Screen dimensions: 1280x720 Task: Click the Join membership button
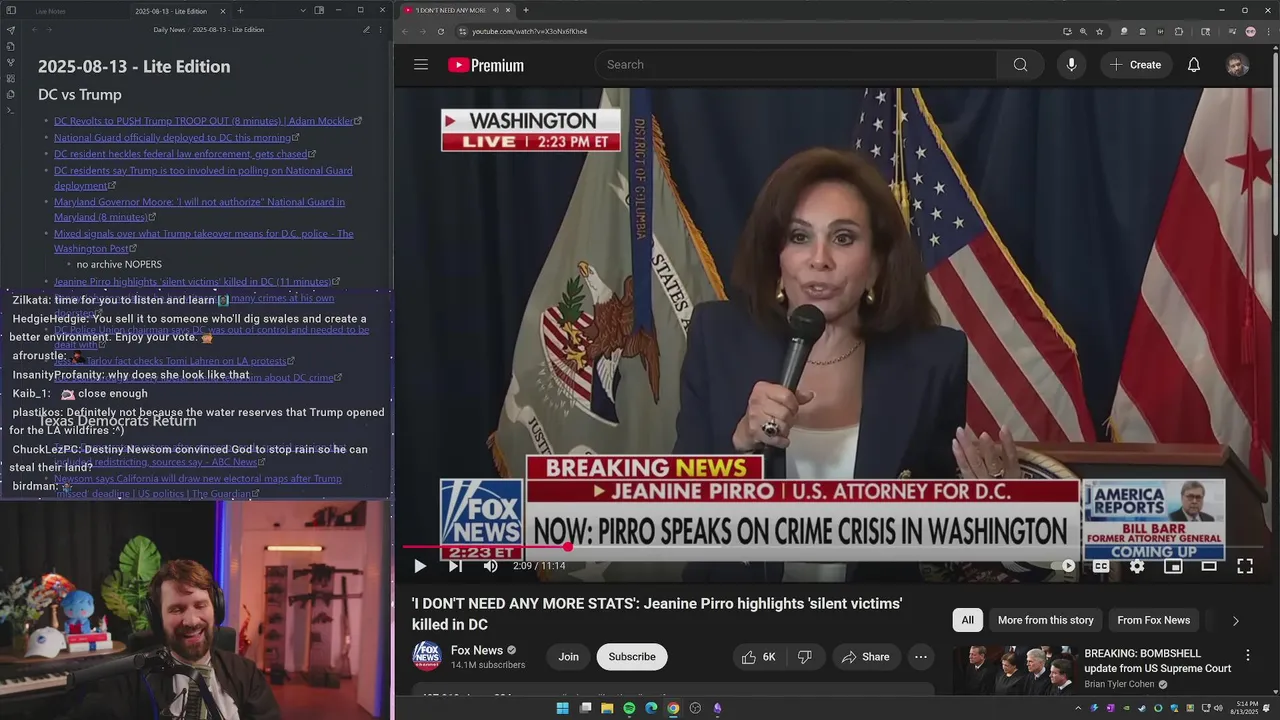[569, 657]
